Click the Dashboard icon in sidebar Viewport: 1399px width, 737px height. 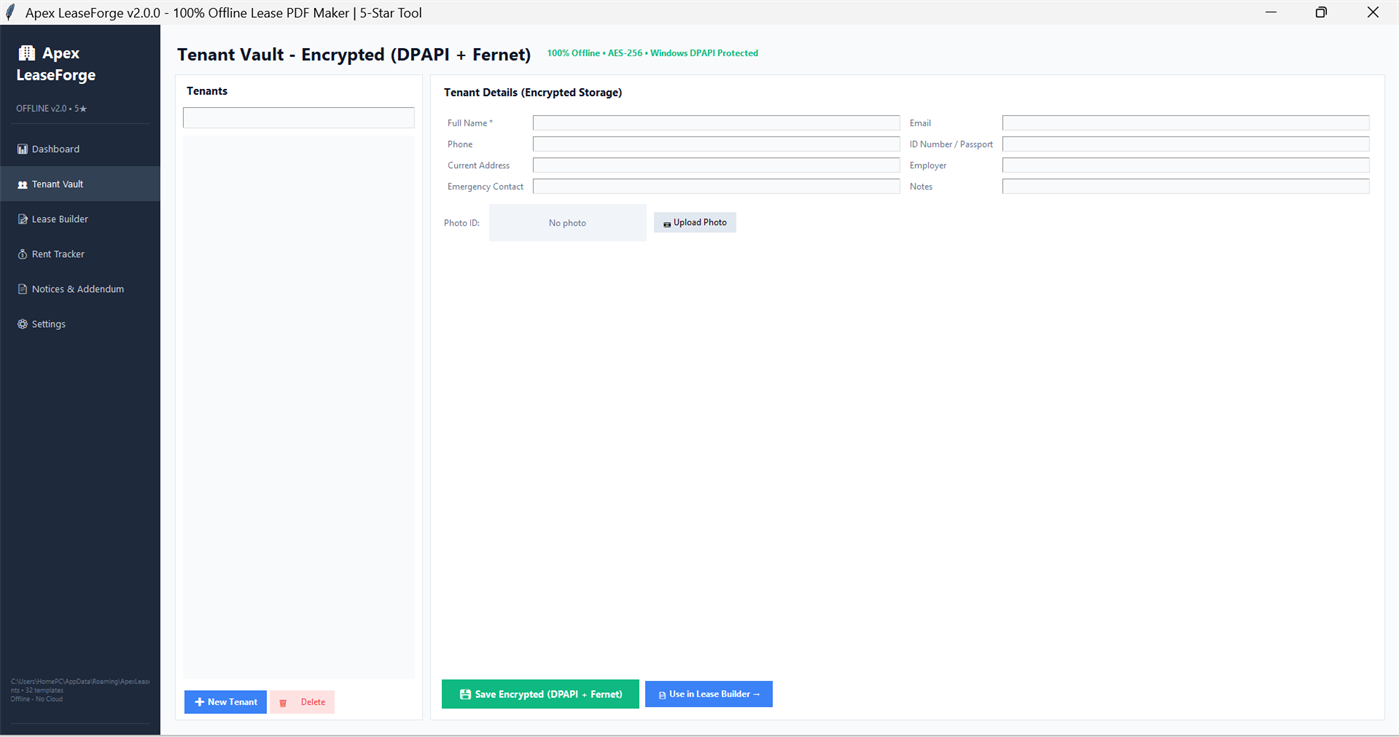pos(22,149)
